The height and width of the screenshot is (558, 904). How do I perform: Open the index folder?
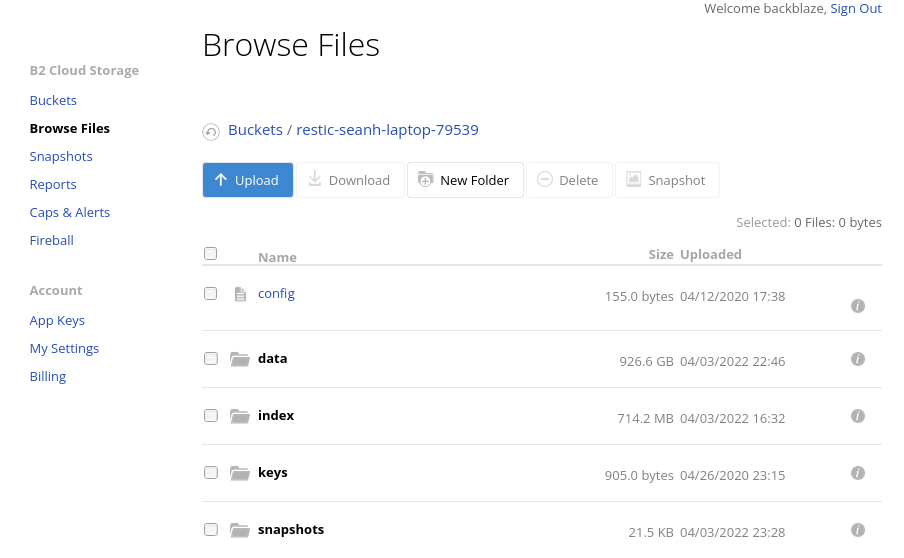276,416
